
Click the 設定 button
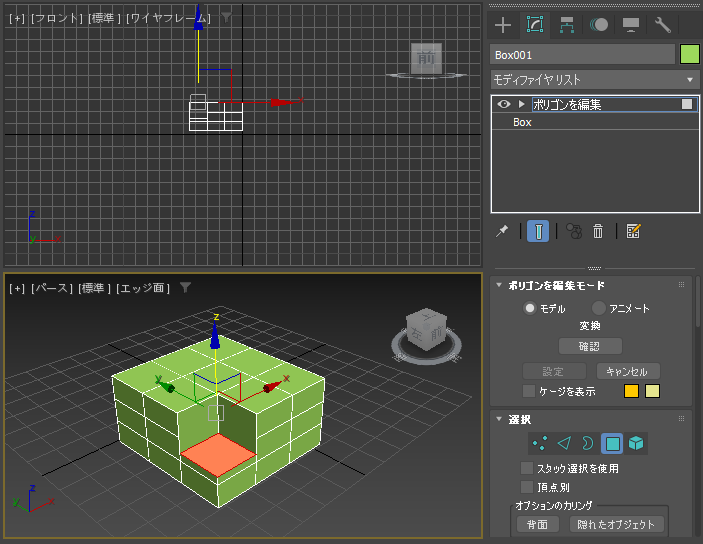tap(554, 371)
